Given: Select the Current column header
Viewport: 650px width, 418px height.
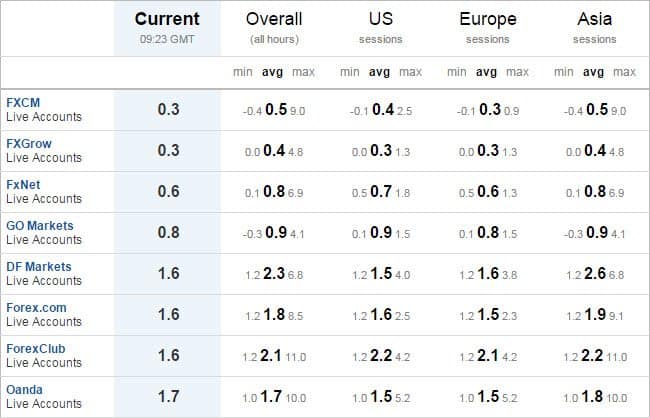Looking at the screenshot, I should point(167,27).
